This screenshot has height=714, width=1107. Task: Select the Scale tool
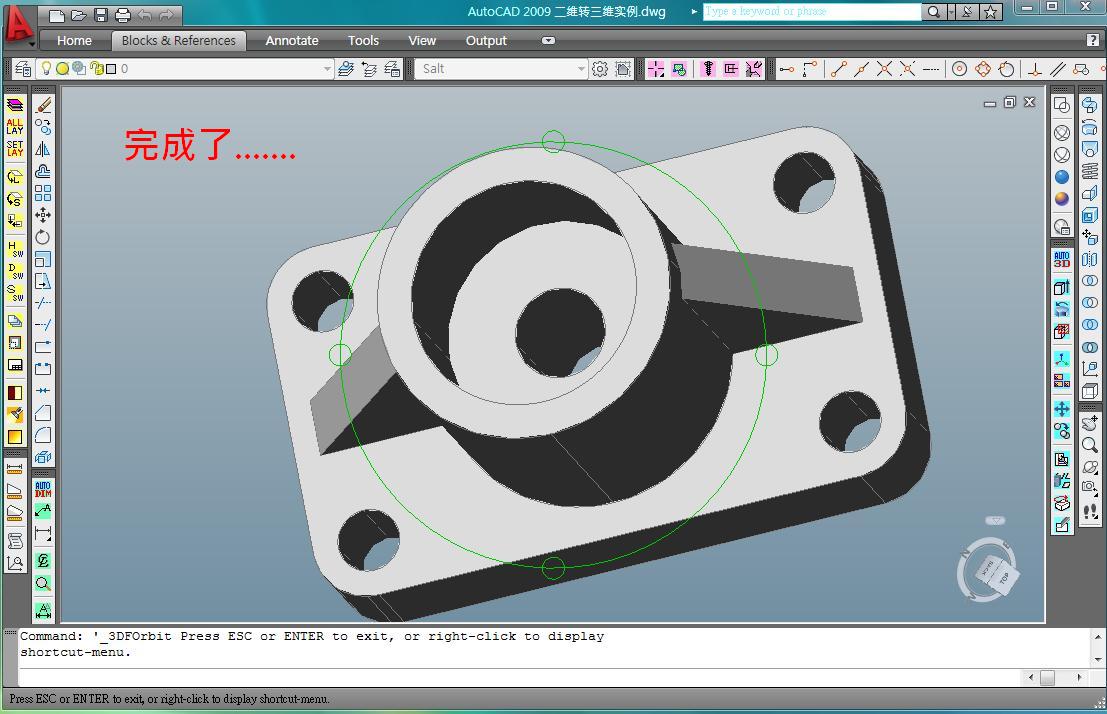pyautogui.click(x=43, y=258)
